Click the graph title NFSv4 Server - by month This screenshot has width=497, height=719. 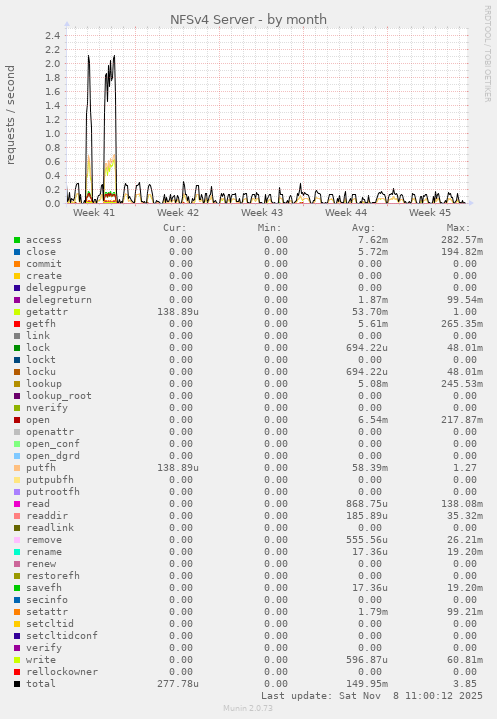(x=248, y=20)
